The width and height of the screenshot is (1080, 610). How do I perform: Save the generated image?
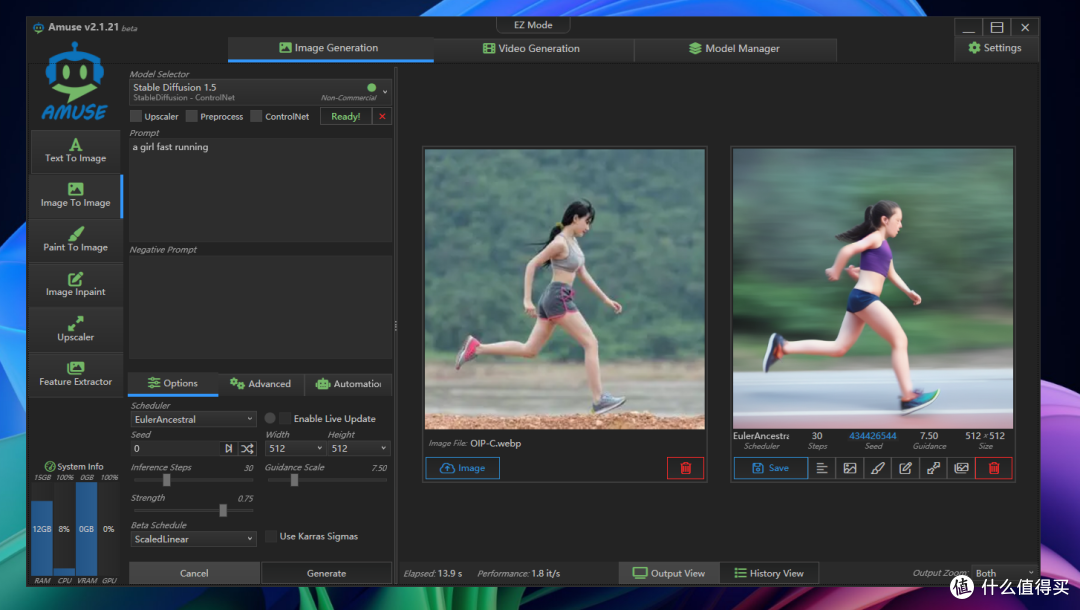pos(771,468)
